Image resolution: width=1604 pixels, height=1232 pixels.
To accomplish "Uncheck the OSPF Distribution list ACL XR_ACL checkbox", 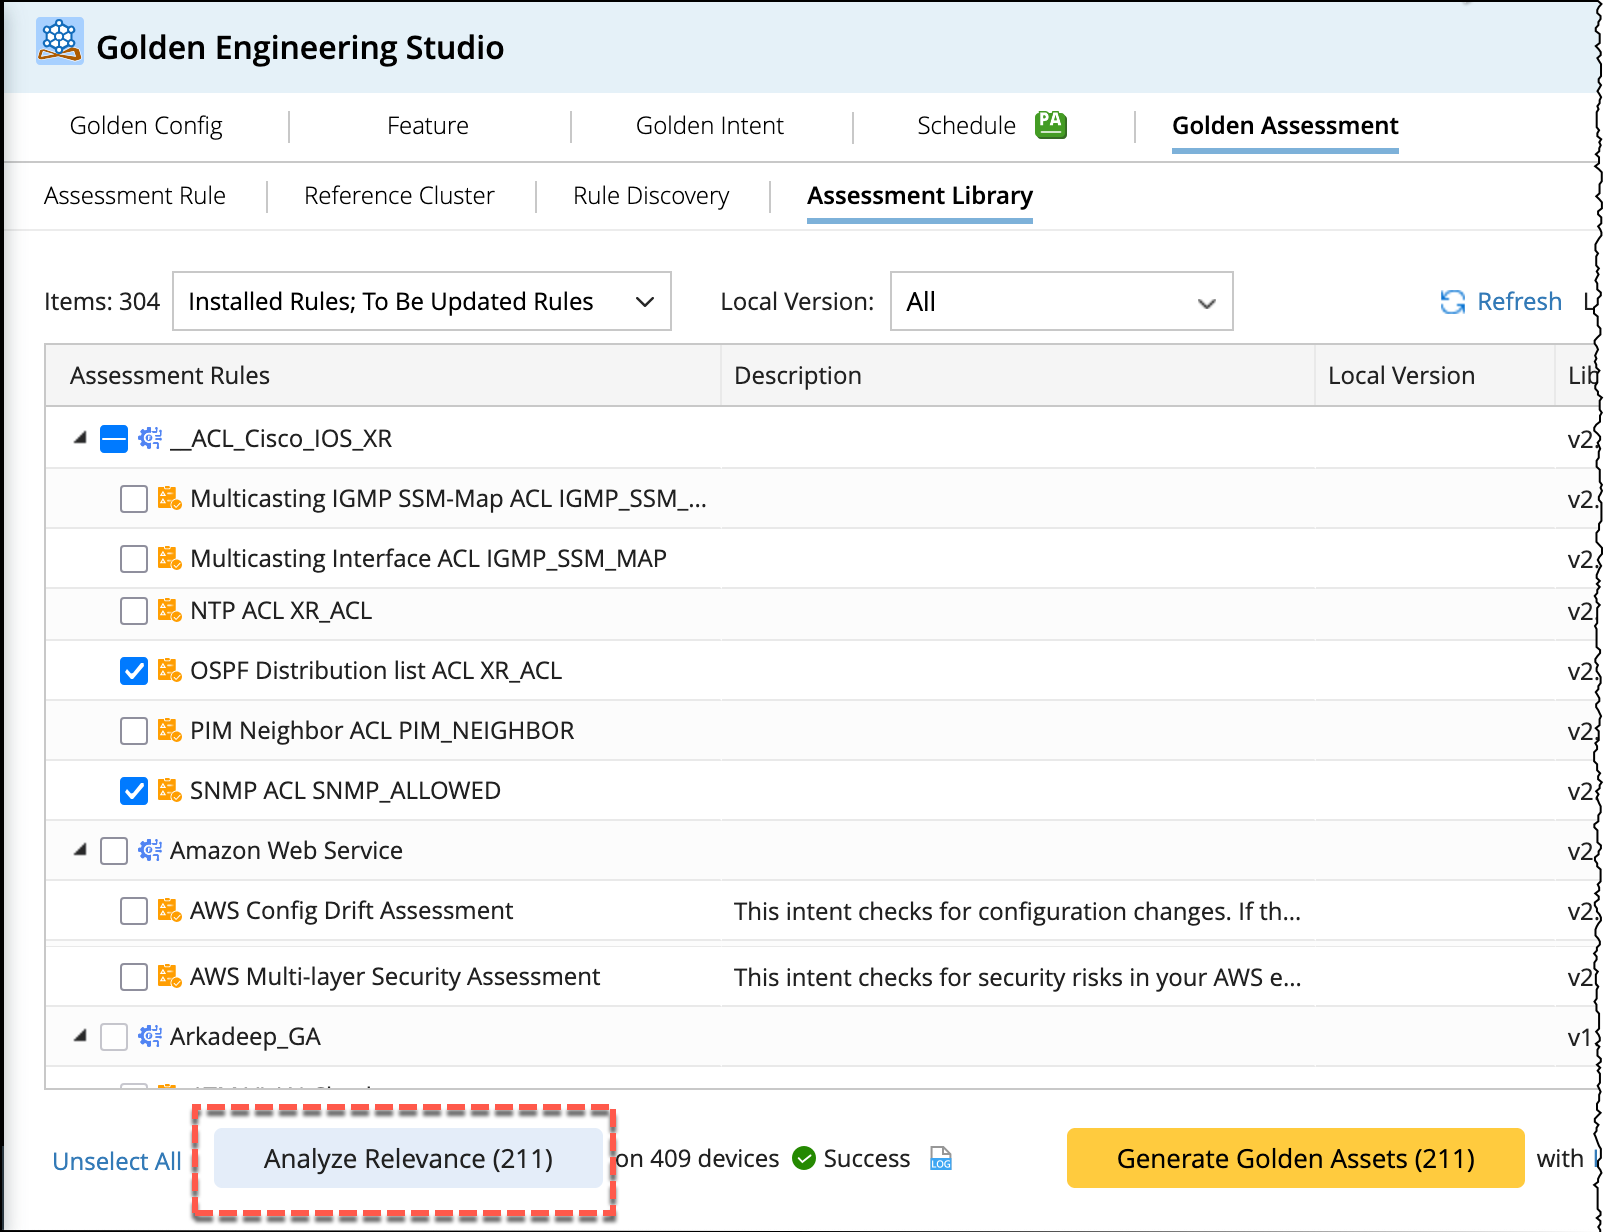I will (x=134, y=671).
